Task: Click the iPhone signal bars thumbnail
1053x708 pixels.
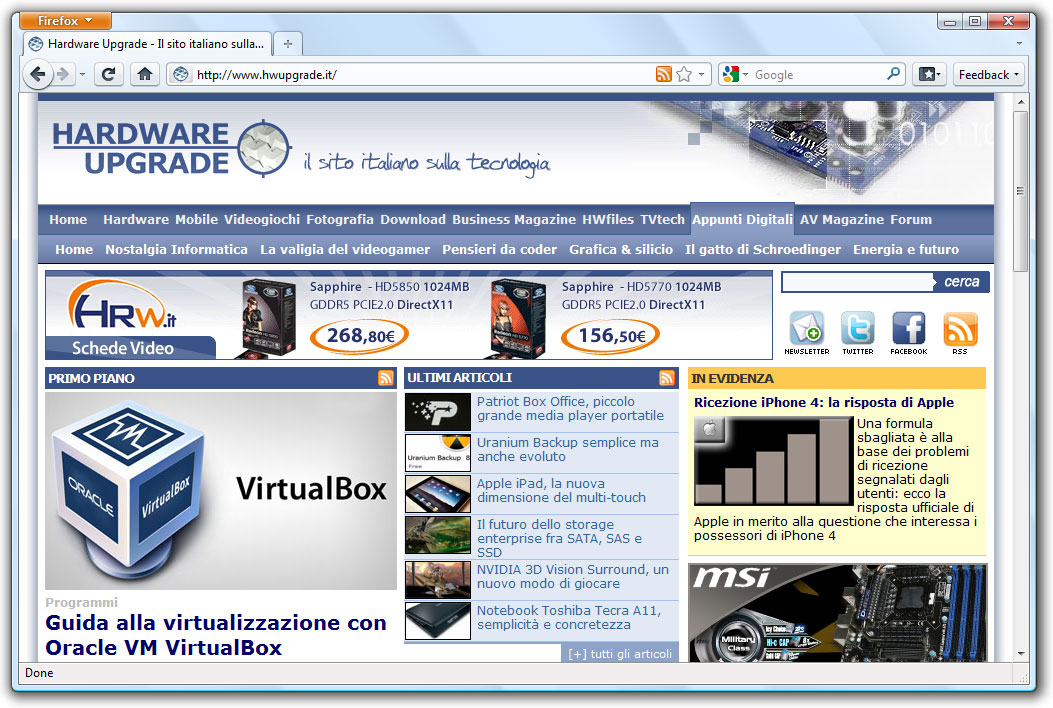Action: pos(773,461)
